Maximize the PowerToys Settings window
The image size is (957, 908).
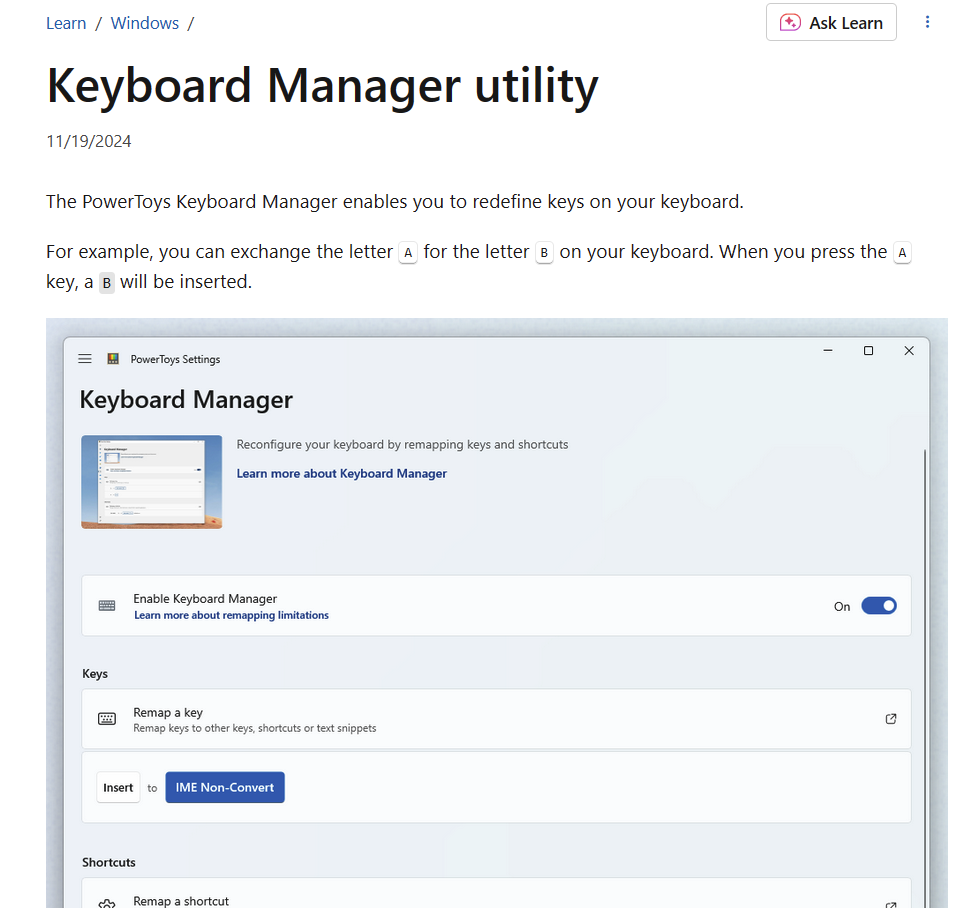coord(869,350)
